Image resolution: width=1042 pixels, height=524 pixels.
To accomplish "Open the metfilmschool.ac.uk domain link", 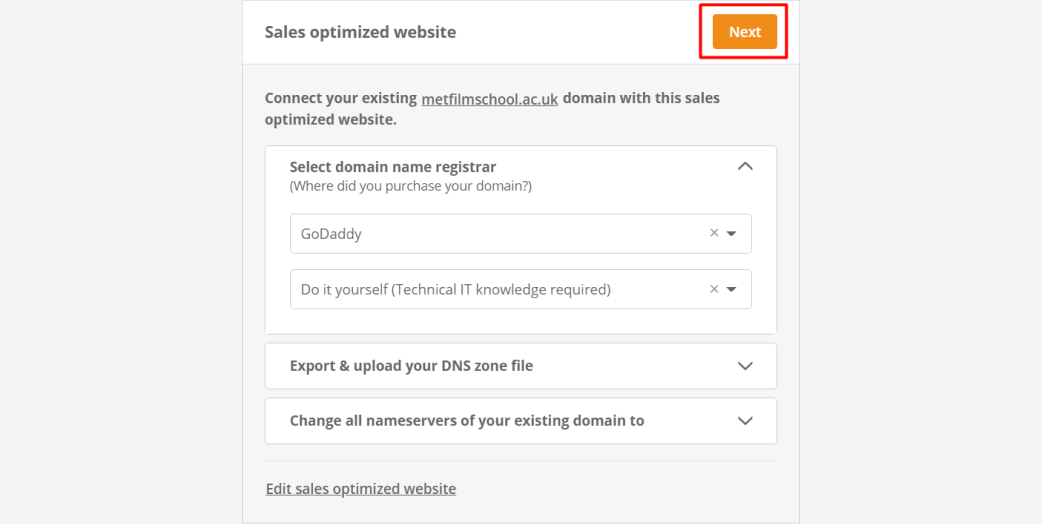I will point(490,99).
